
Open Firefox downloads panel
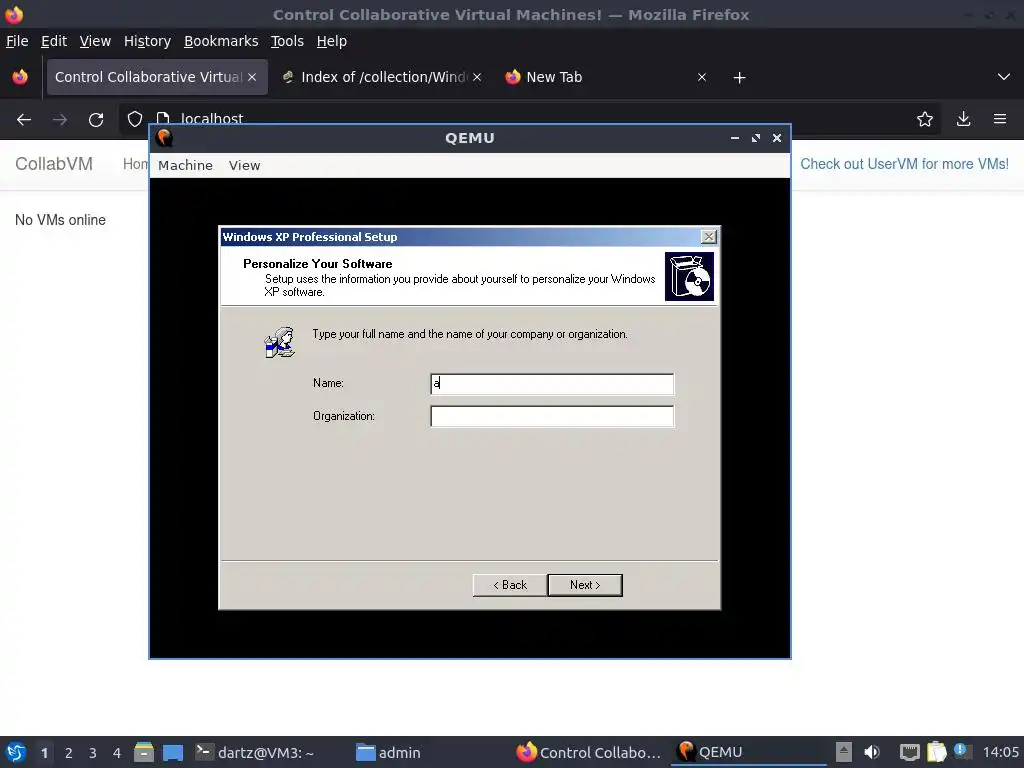(x=963, y=119)
